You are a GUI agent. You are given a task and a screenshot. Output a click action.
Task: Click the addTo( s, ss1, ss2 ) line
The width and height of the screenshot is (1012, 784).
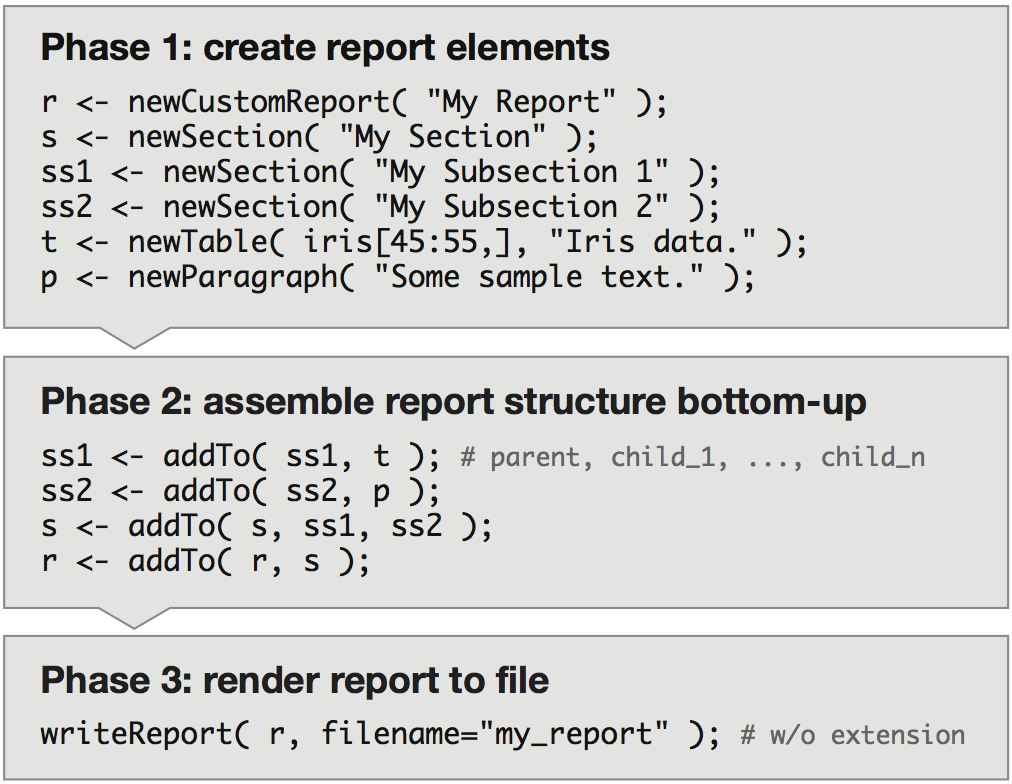[266, 527]
